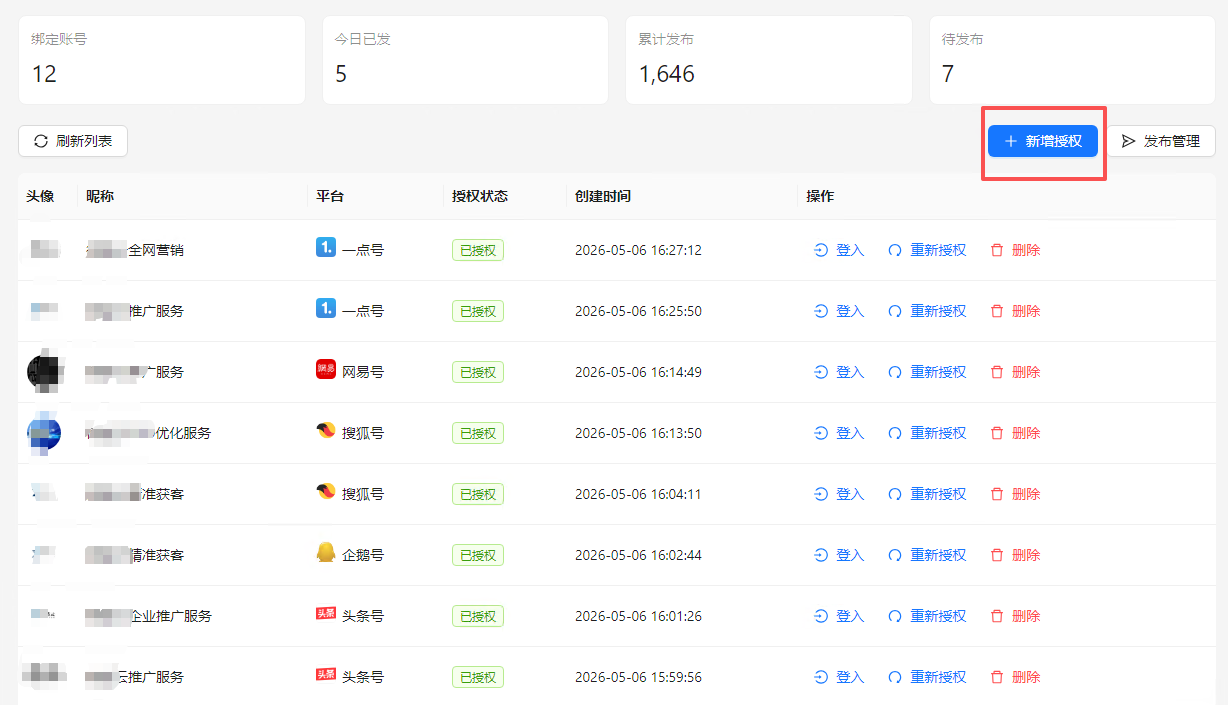The width and height of the screenshot is (1228, 705).
Task: Click the 绑定账号 statistics card
Action: click(x=161, y=60)
